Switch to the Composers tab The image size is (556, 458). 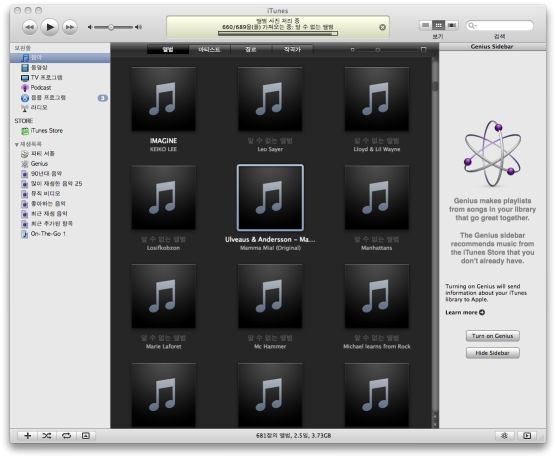pos(292,50)
